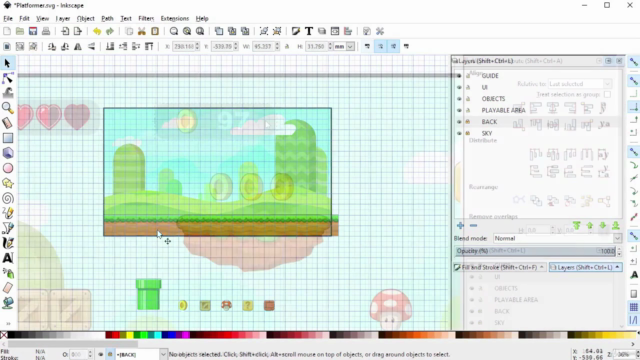Raise layer one step button
Viewport: 640px width, 360px height.
click(589, 225)
